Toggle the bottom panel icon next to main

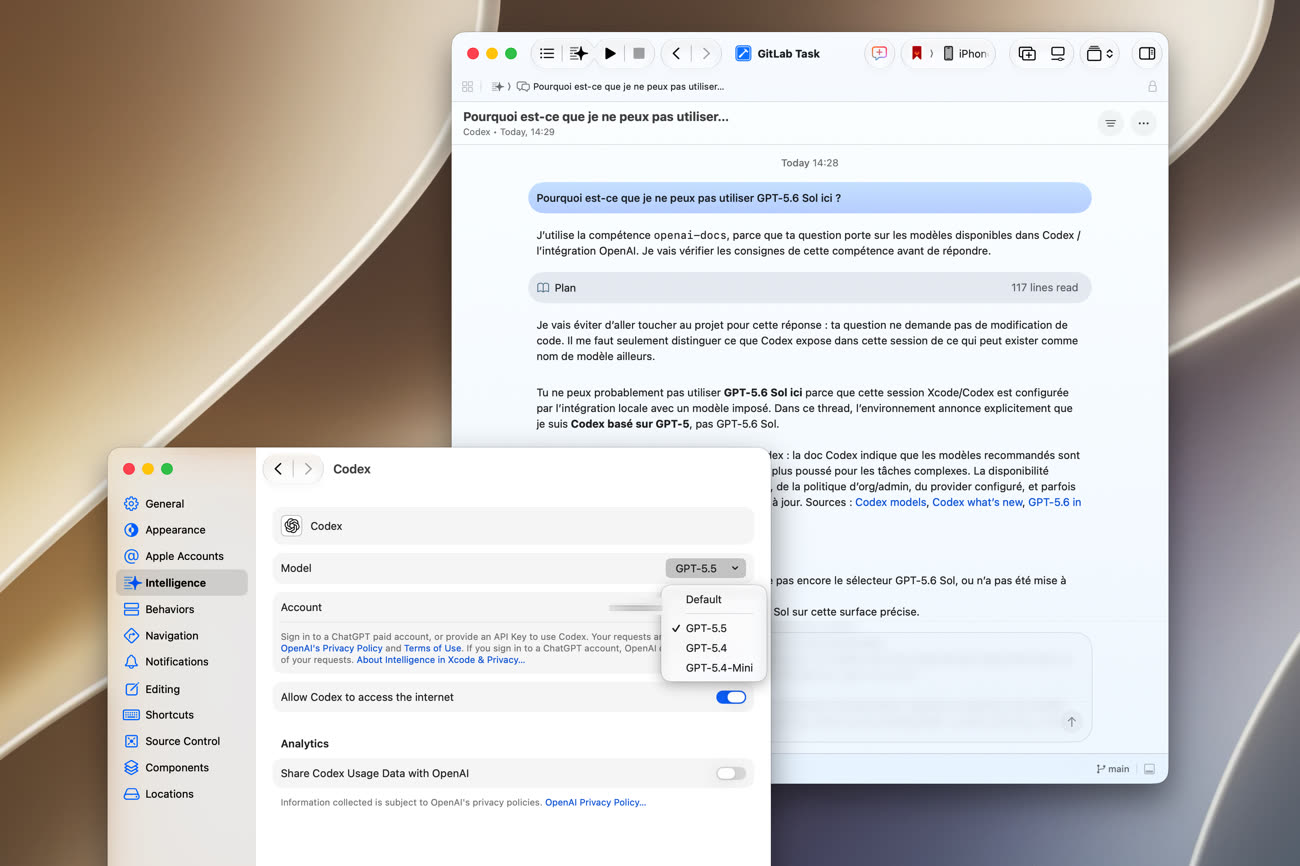(1149, 769)
